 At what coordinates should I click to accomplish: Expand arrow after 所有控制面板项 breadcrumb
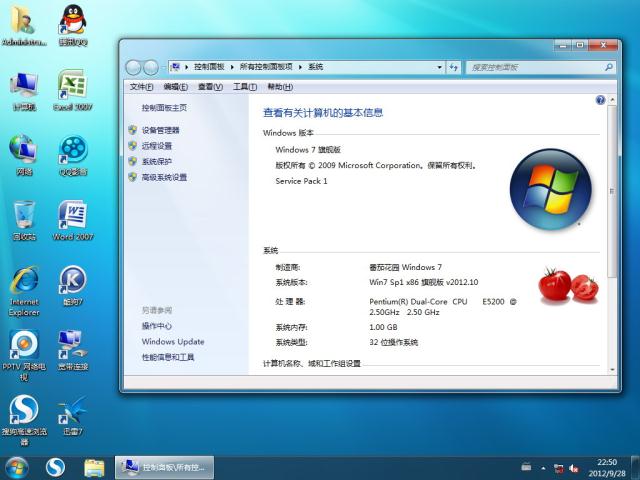[x=300, y=67]
